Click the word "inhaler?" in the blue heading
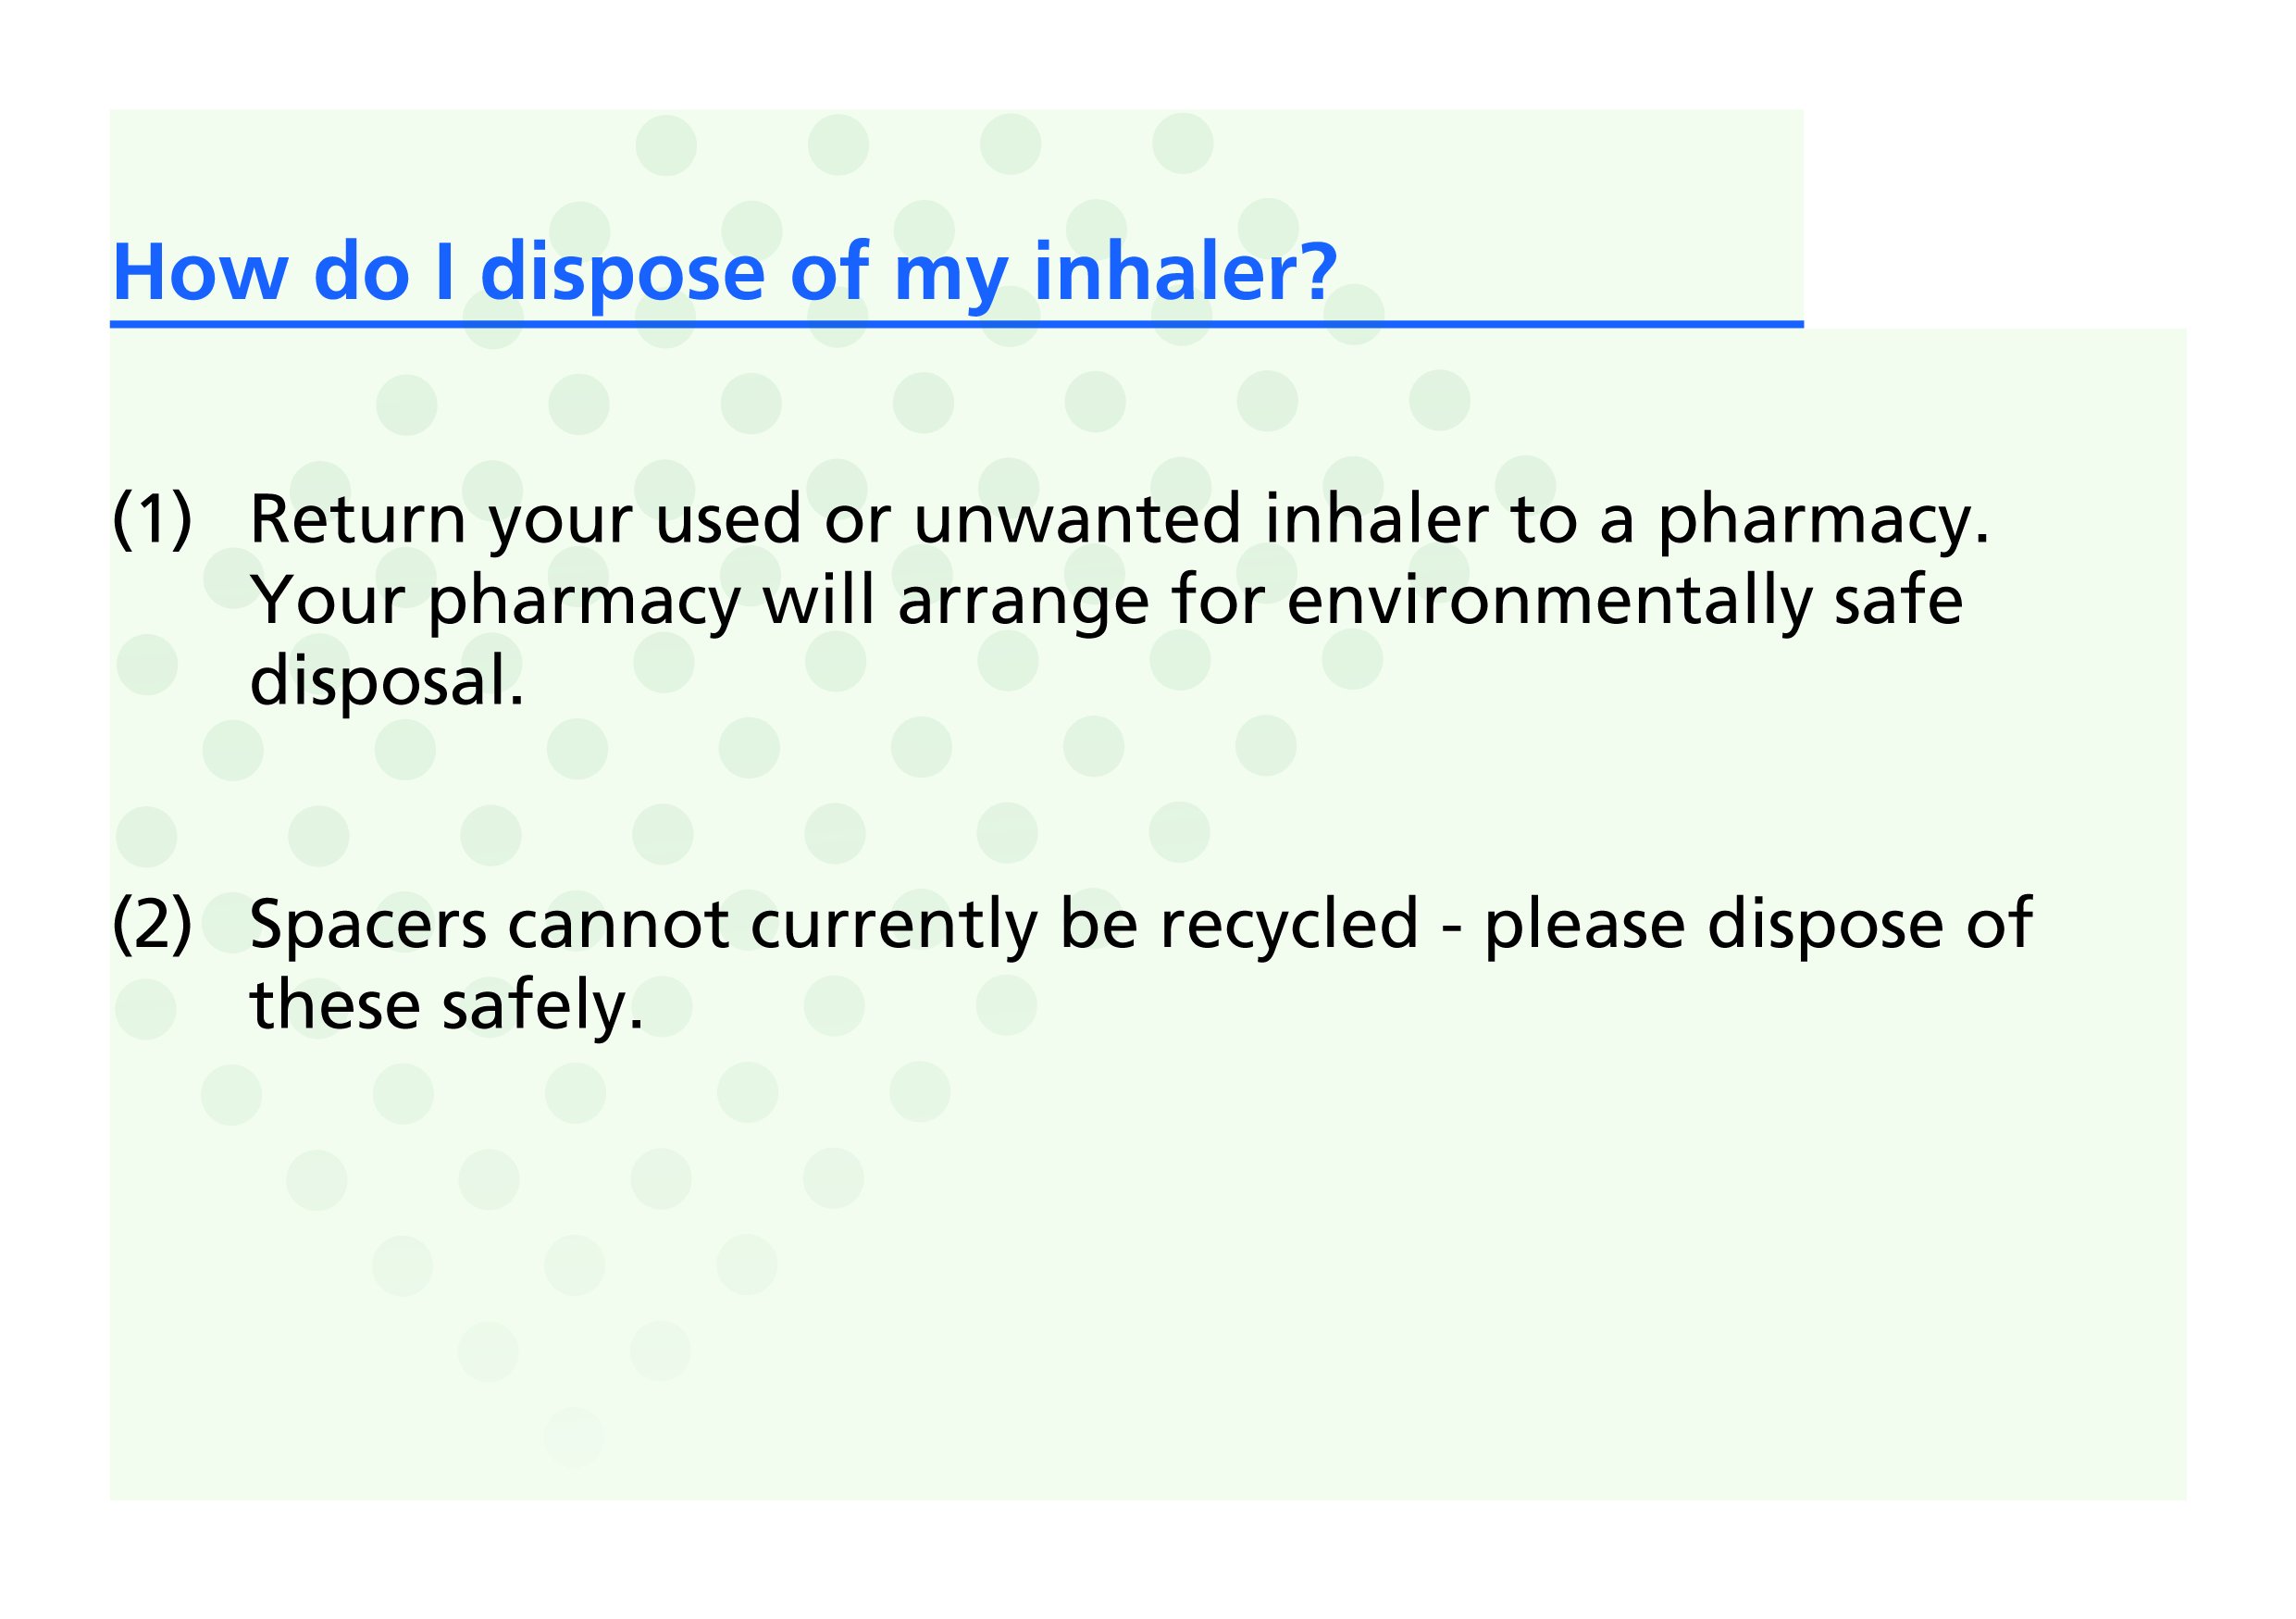The width and height of the screenshot is (2296, 1619). [x=1185, y=272]
